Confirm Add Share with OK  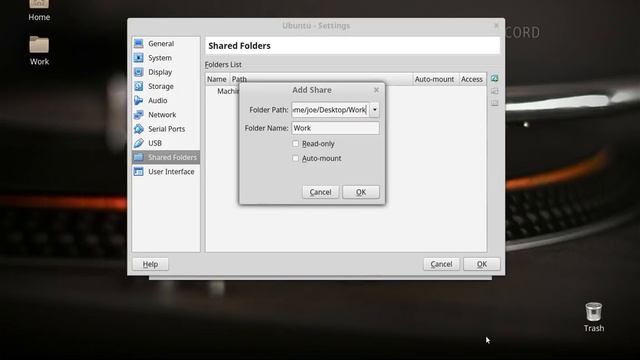(x=361, y=192)
